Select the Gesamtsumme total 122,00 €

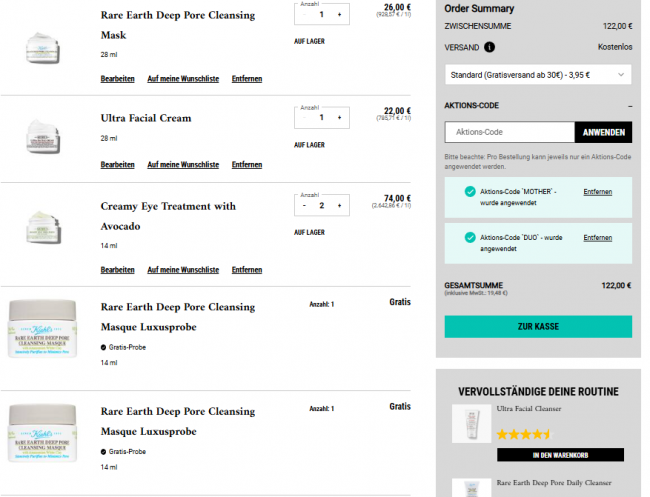[x=616, y=286]
